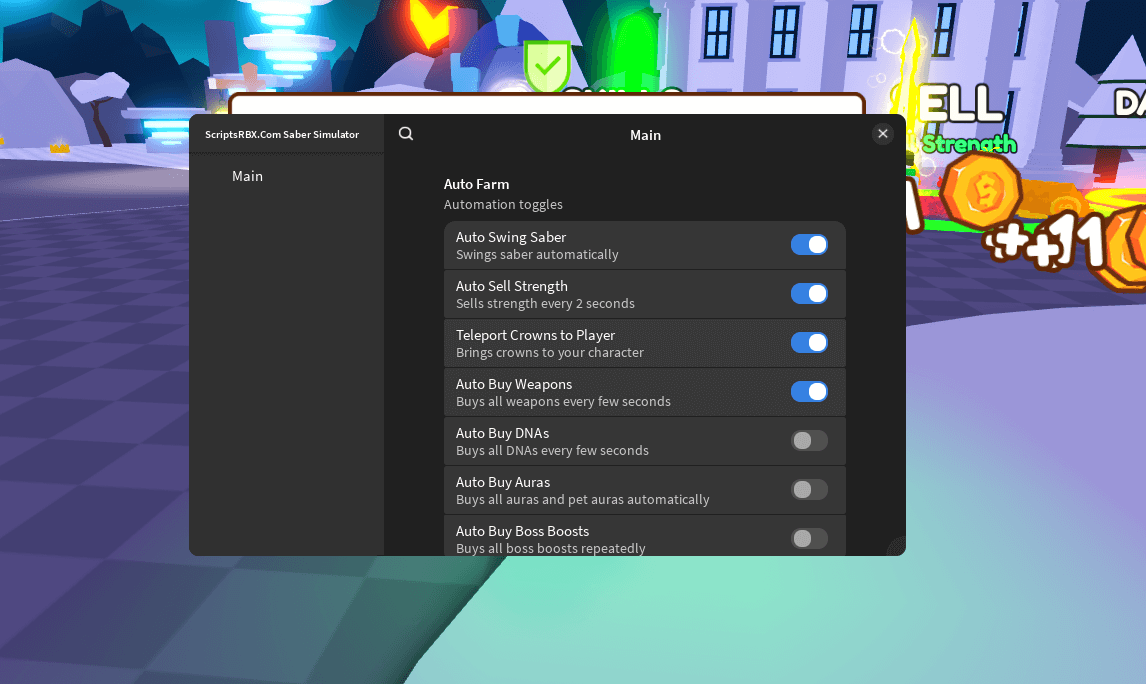Disable the Auto Swing Saber toggle
This screenshot has width=1146, height=684.
809,245
